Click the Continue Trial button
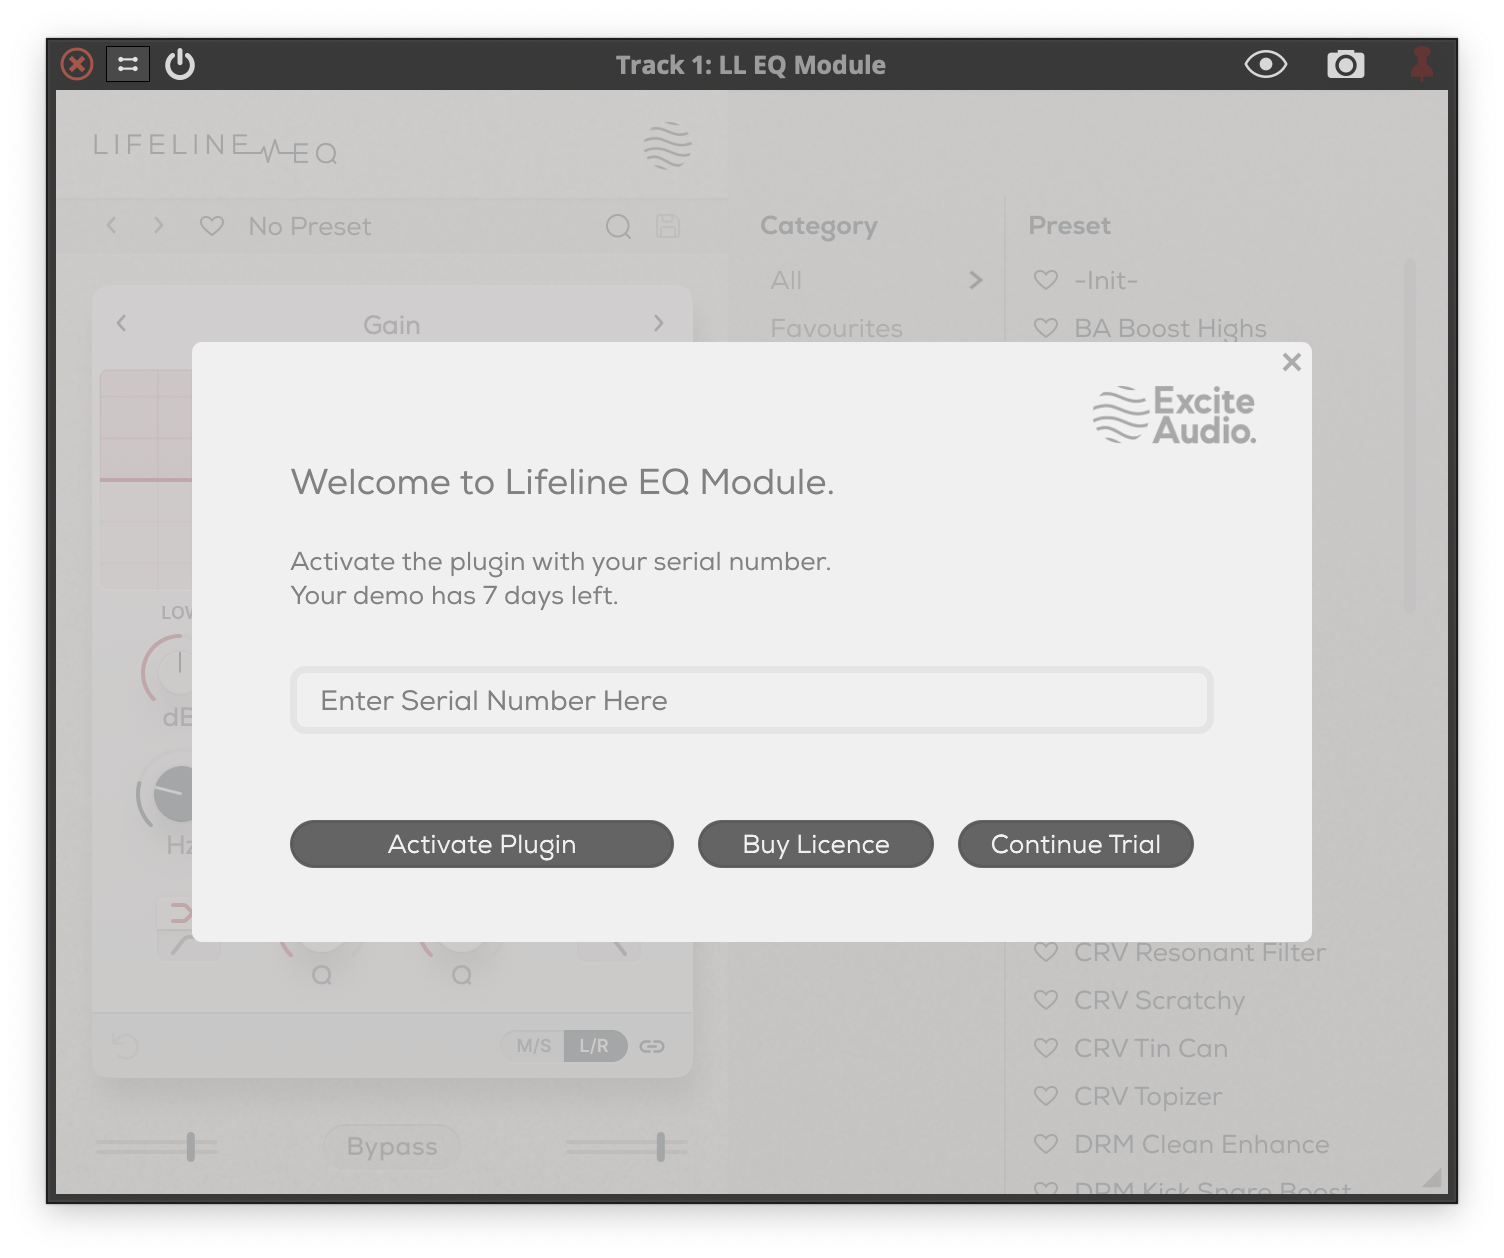This screenshot has width=1504, height=1258. (1076, 844)
